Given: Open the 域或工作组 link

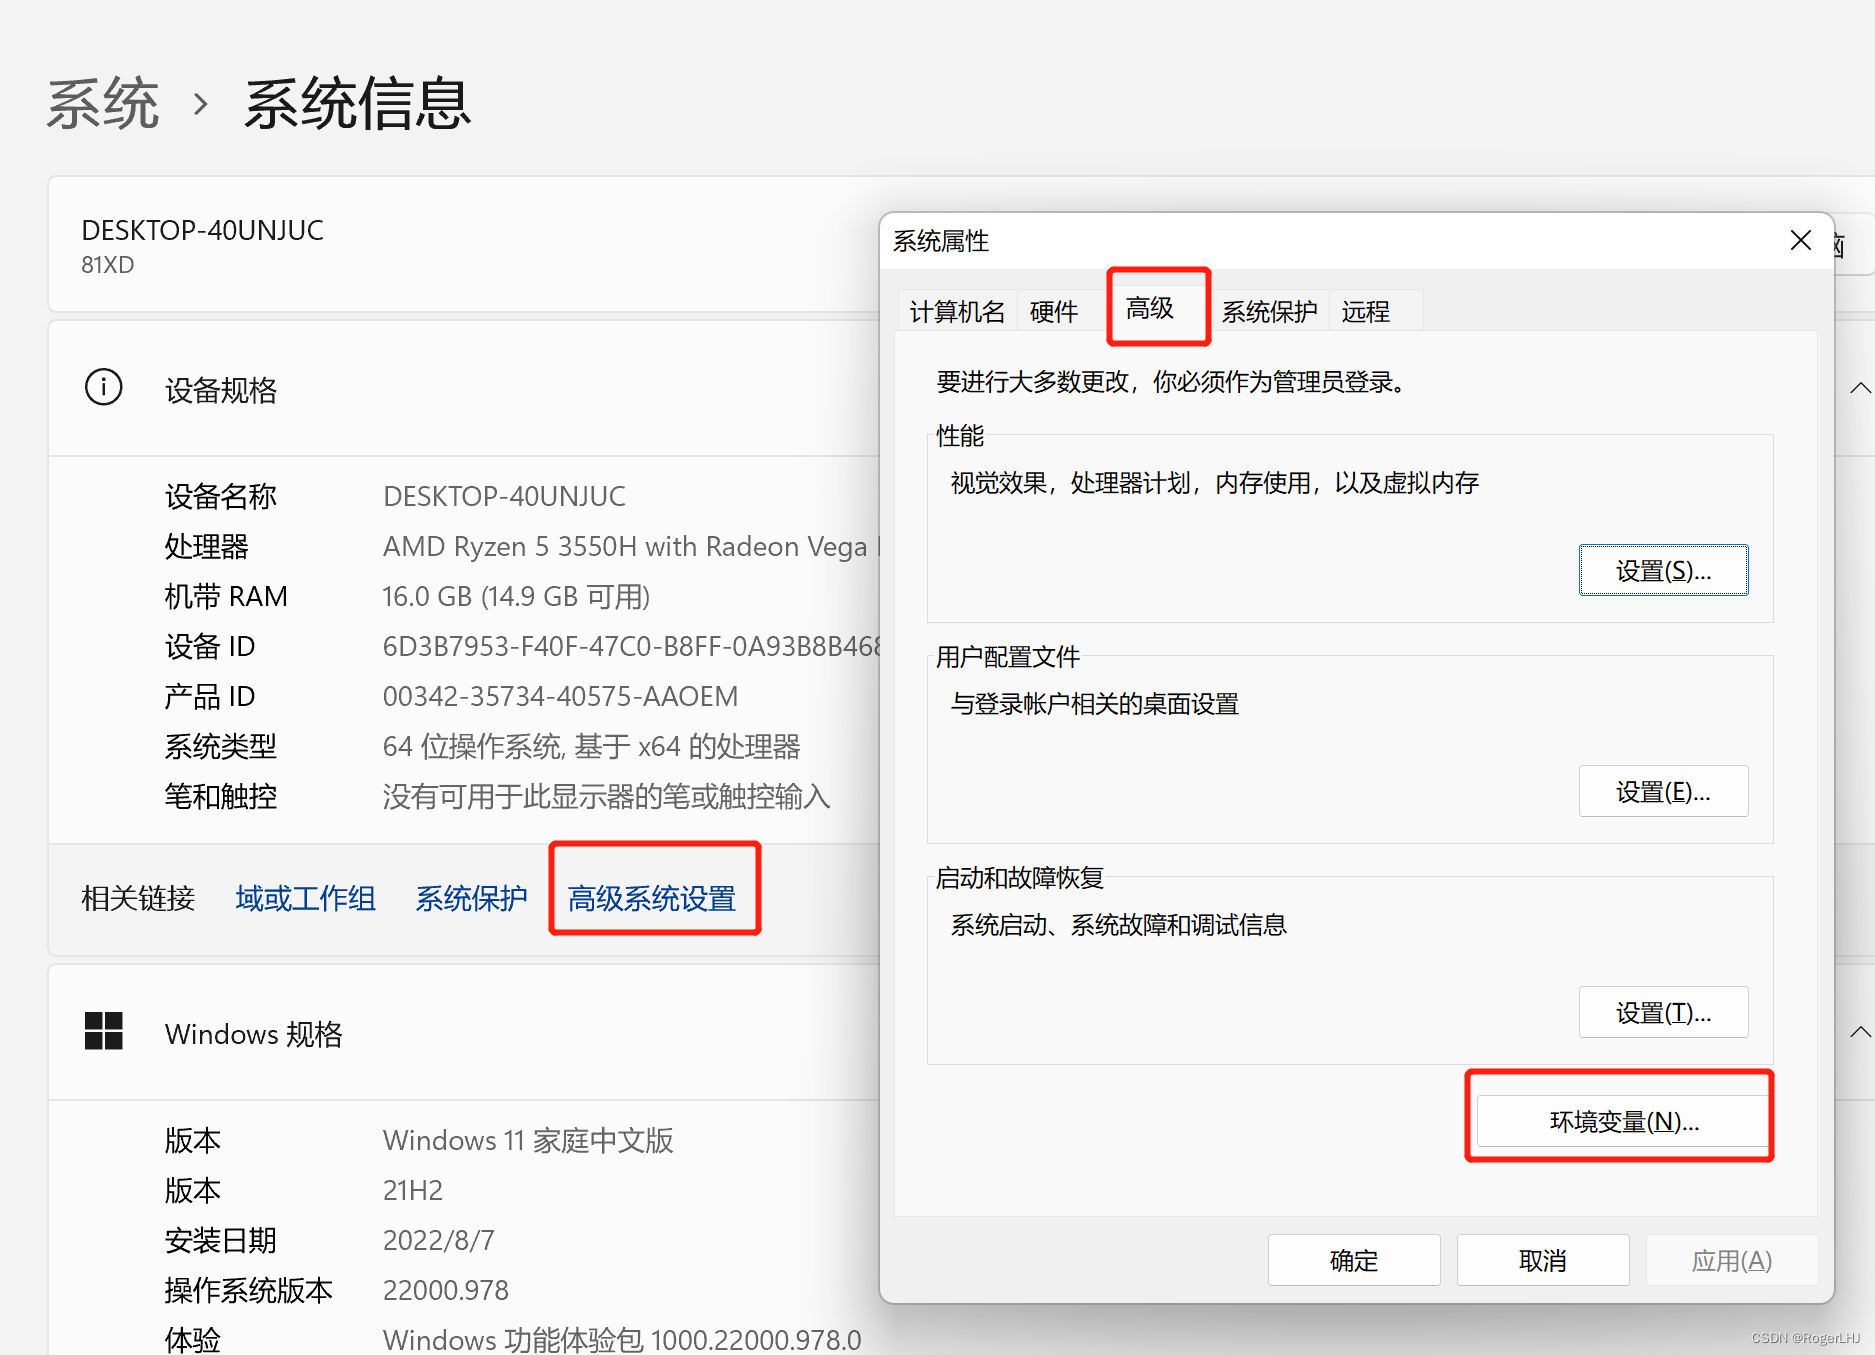Looking at the screenshot, I should tap(306, 898).
